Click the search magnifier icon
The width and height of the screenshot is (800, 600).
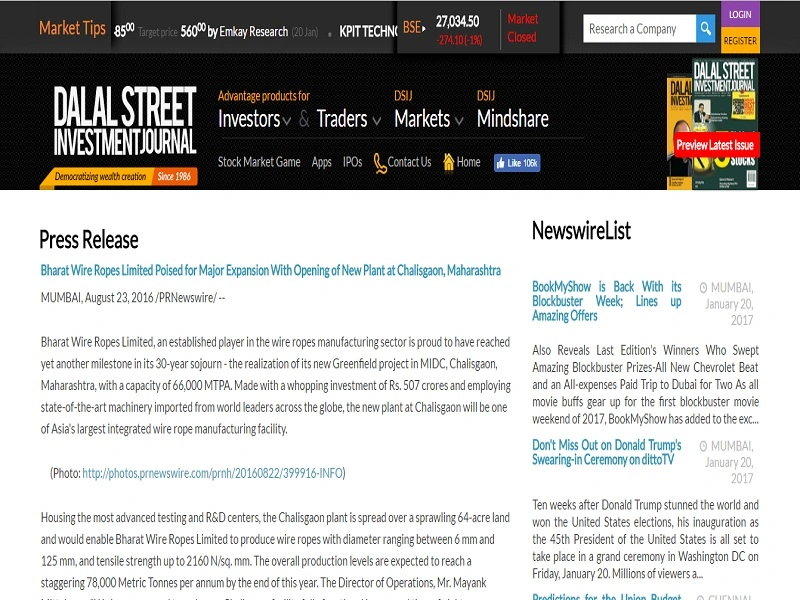(x=706, y=29)
